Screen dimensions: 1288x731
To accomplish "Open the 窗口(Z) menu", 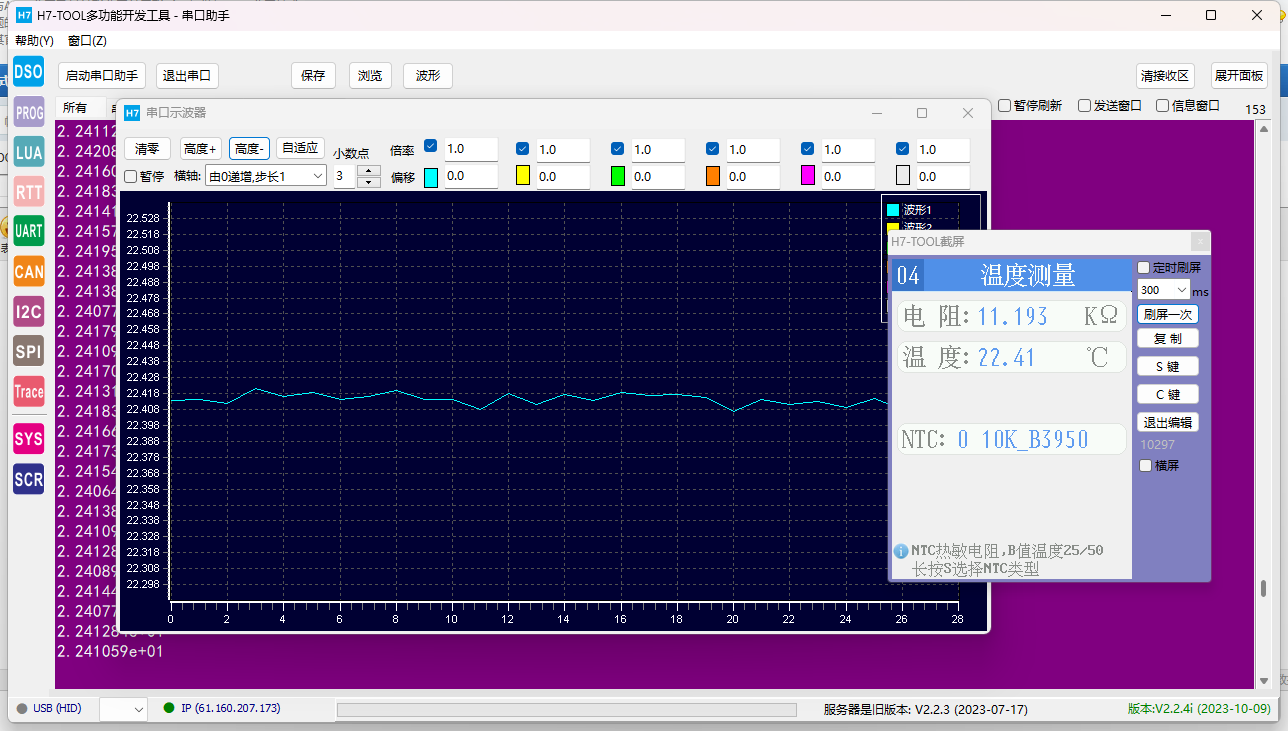I will (x=87, y=41).
